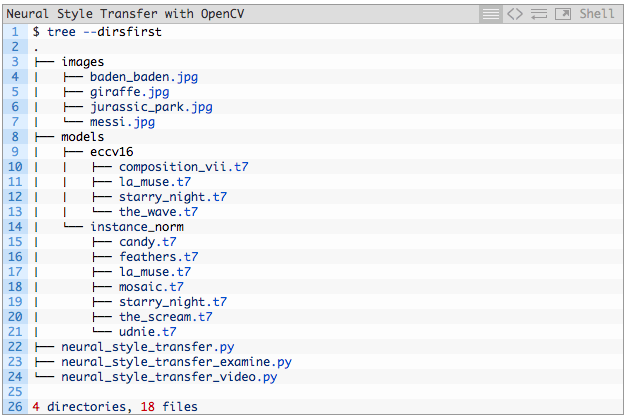The image size is (627, 417).
Task: Select candy.t7 model file
Action: [147, 242]
